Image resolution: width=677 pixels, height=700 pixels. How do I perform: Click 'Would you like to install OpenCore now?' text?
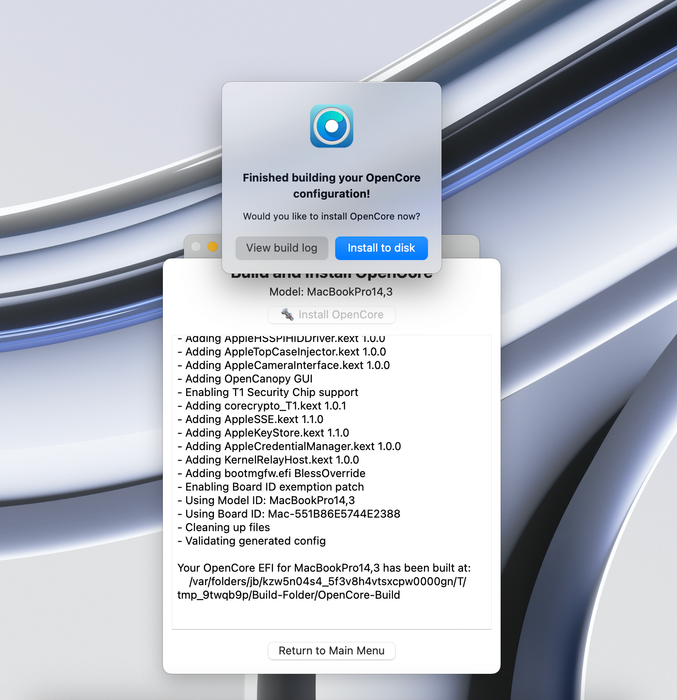coord(331,217)
